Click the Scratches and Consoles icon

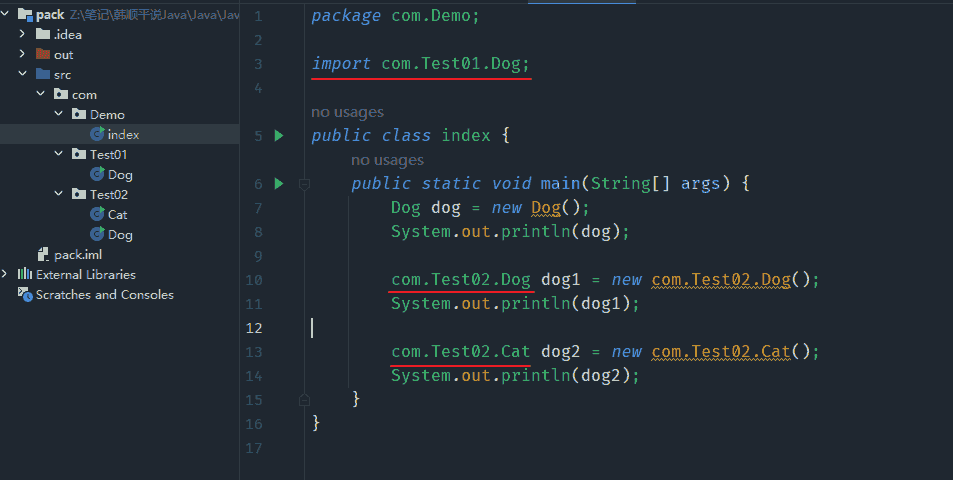25,295
